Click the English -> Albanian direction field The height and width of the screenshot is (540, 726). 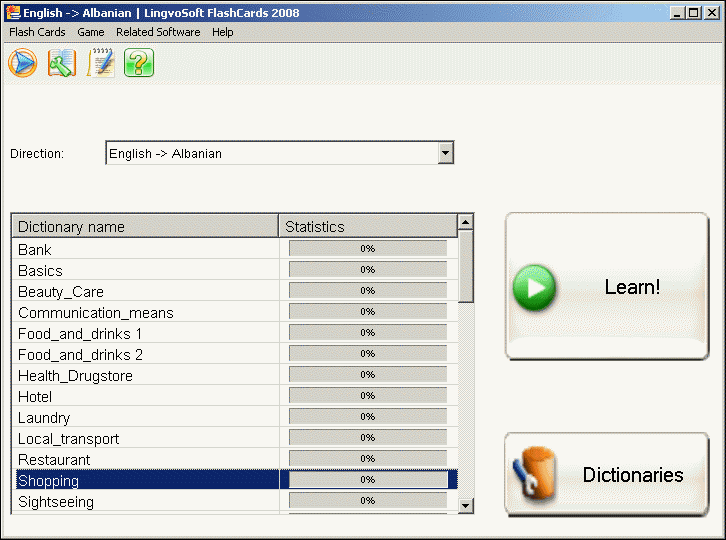point(280,153)
